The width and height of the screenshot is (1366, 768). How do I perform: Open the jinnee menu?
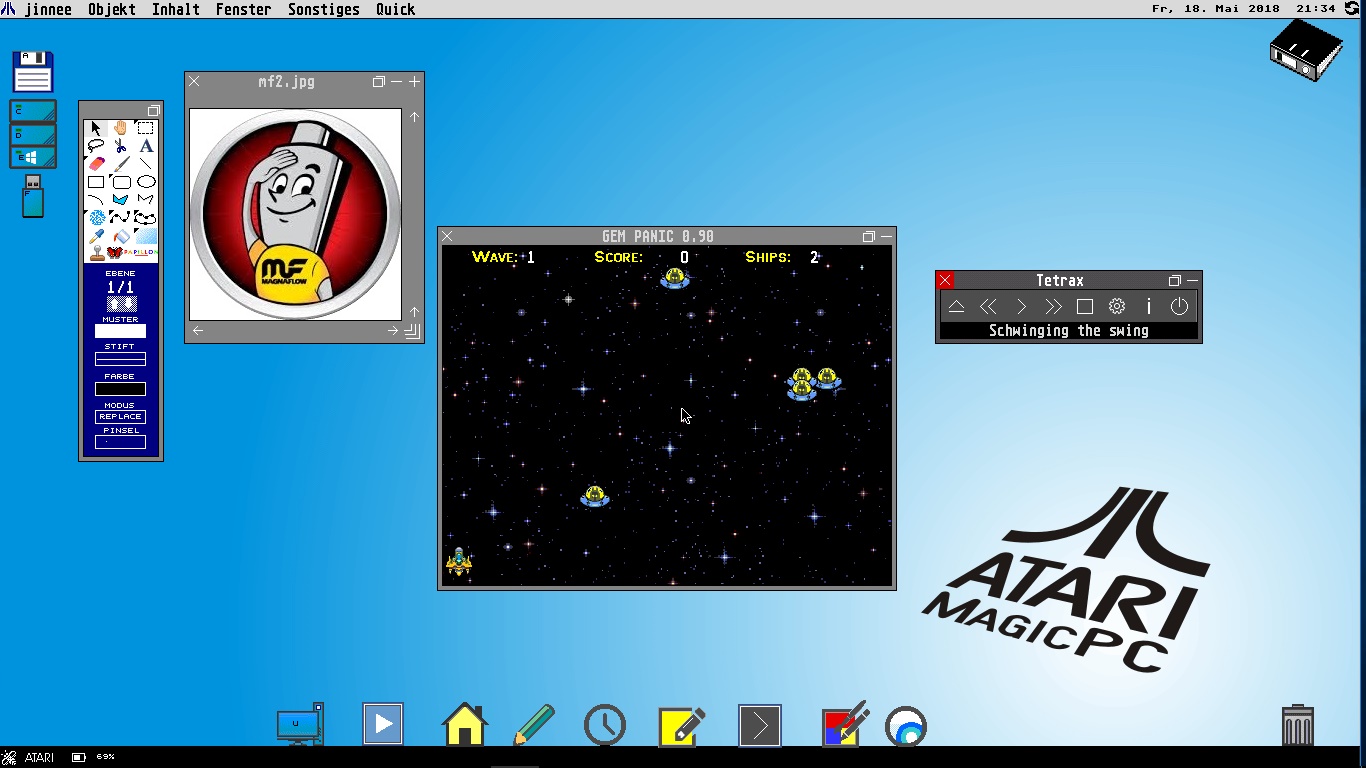[47, 9]
